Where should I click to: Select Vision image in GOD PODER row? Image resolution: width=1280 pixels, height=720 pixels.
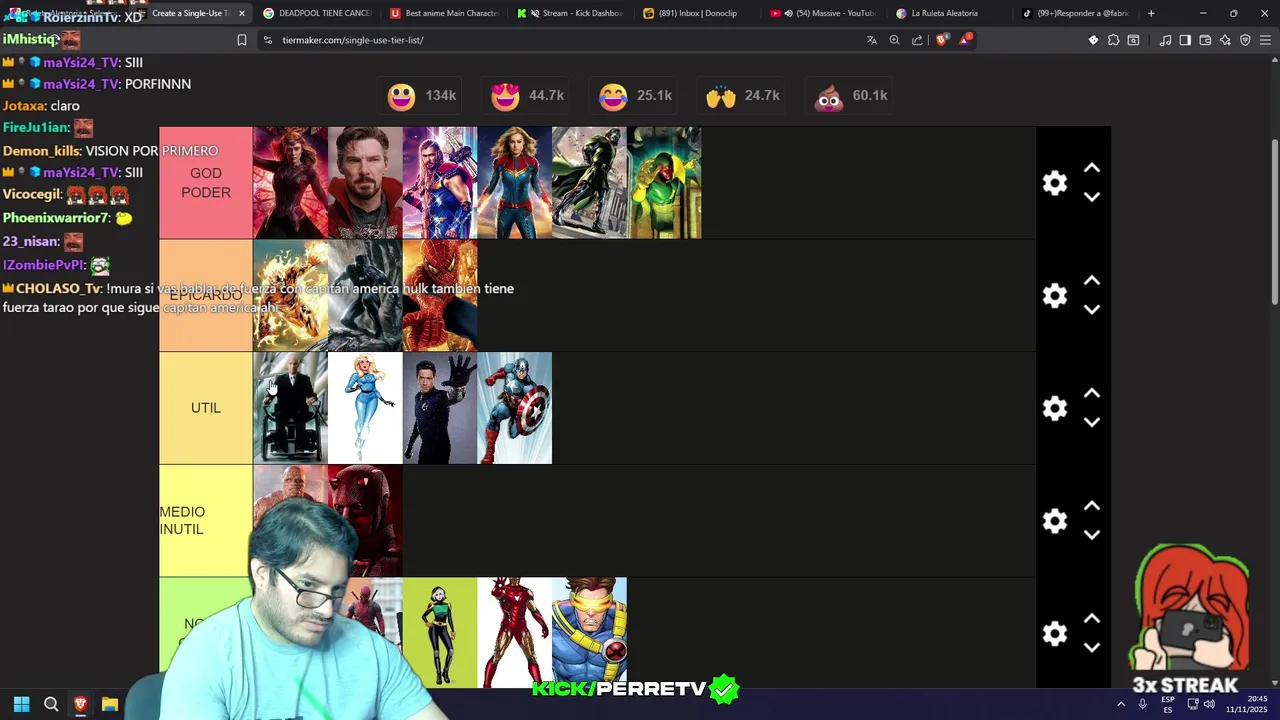(x=664, y=183)
